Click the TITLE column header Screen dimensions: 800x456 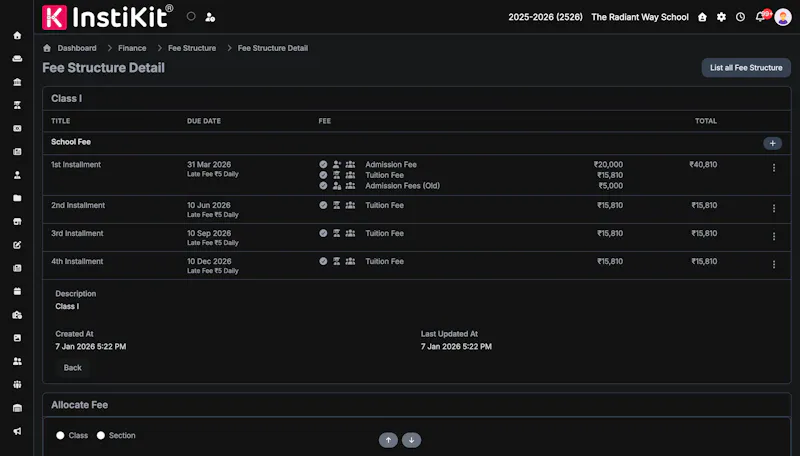61,121
